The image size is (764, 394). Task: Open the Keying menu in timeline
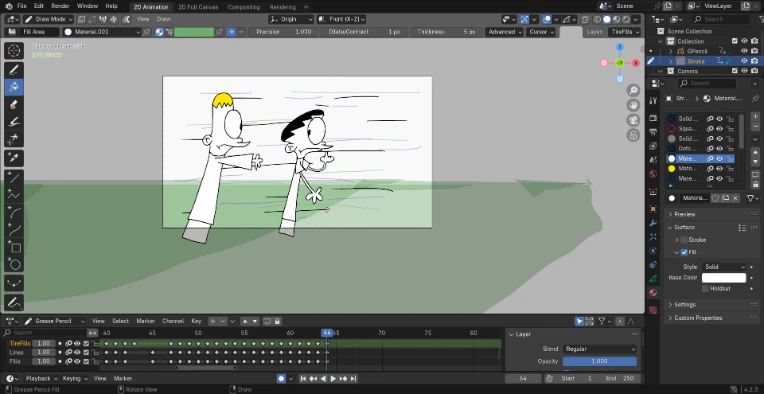coord(74,378)
